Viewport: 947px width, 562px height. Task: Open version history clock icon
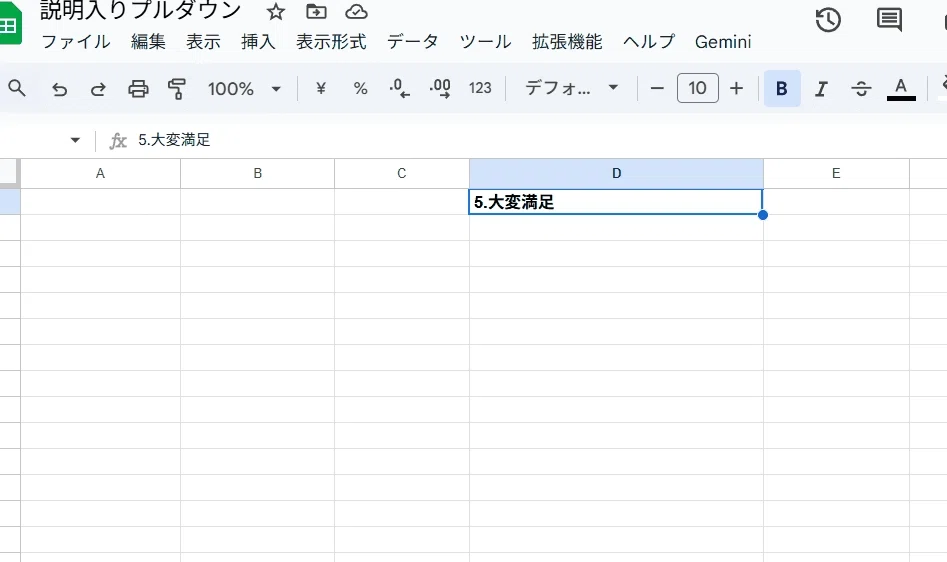828,20
